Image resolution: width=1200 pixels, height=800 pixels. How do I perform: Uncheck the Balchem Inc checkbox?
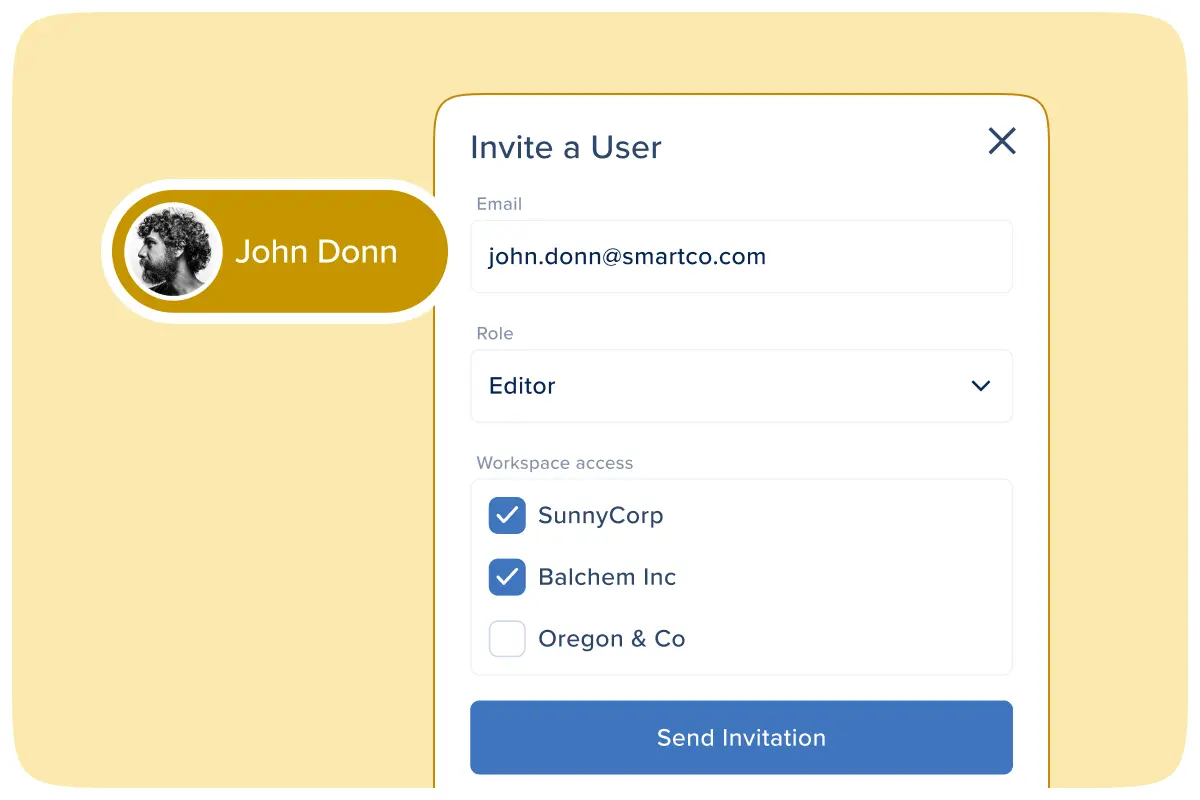507,577
